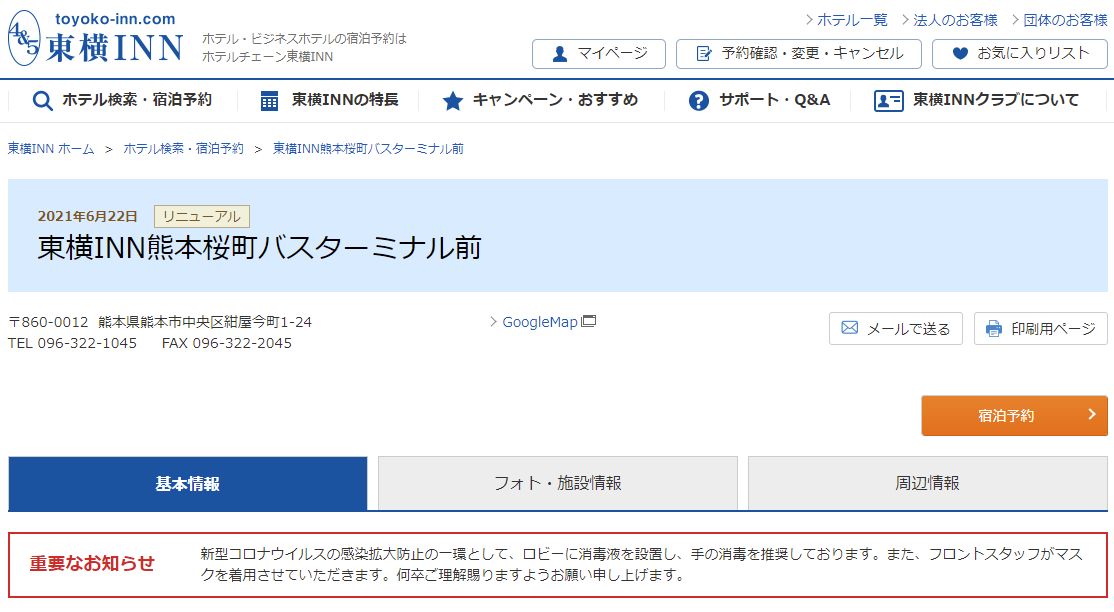Open 東横INNクラブについて menu

[977, 100]
